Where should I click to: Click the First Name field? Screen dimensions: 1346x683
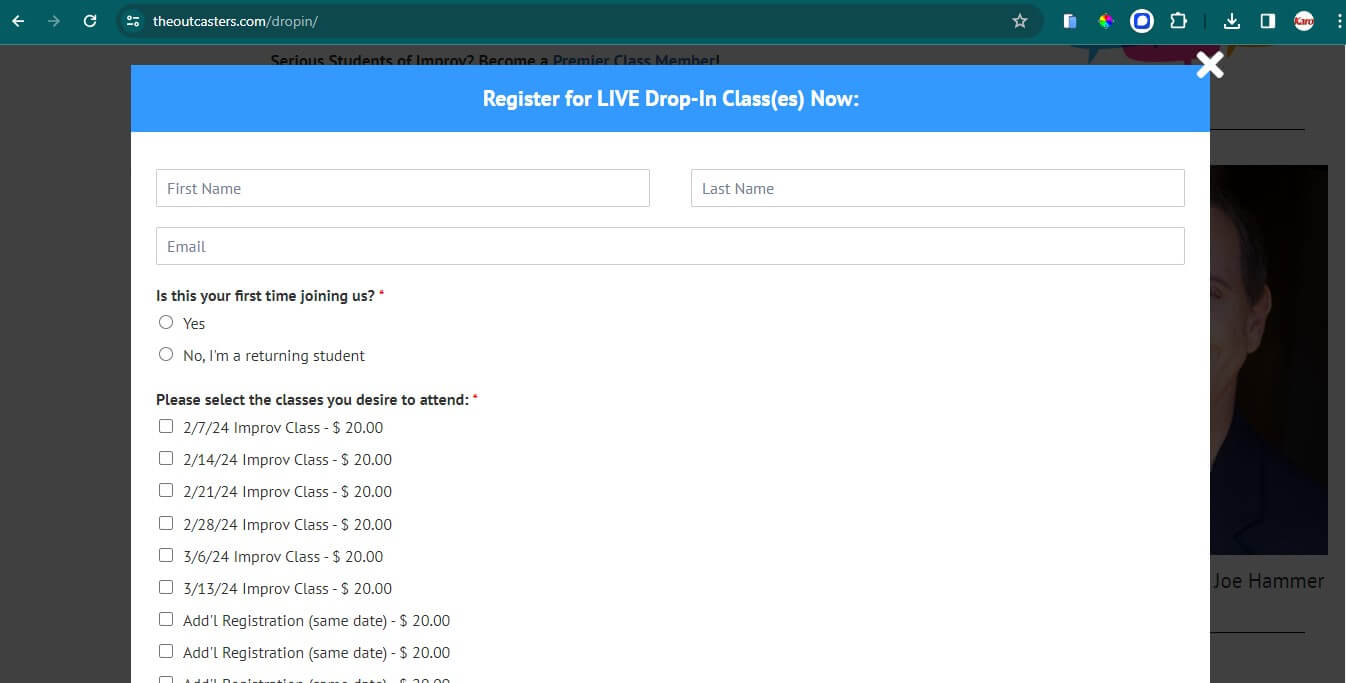[x=402, y=188]
